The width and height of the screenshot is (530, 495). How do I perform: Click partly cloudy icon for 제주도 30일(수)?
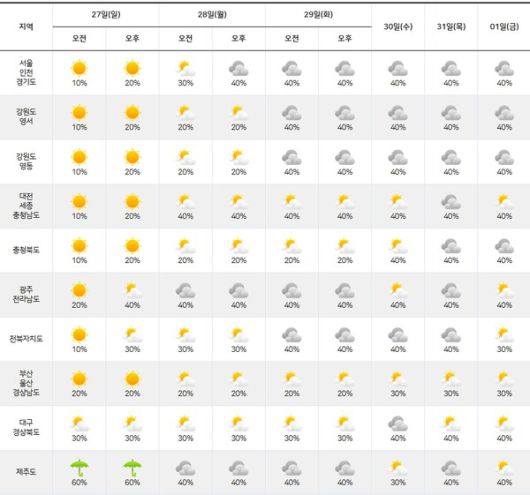[x=398, y=468]
